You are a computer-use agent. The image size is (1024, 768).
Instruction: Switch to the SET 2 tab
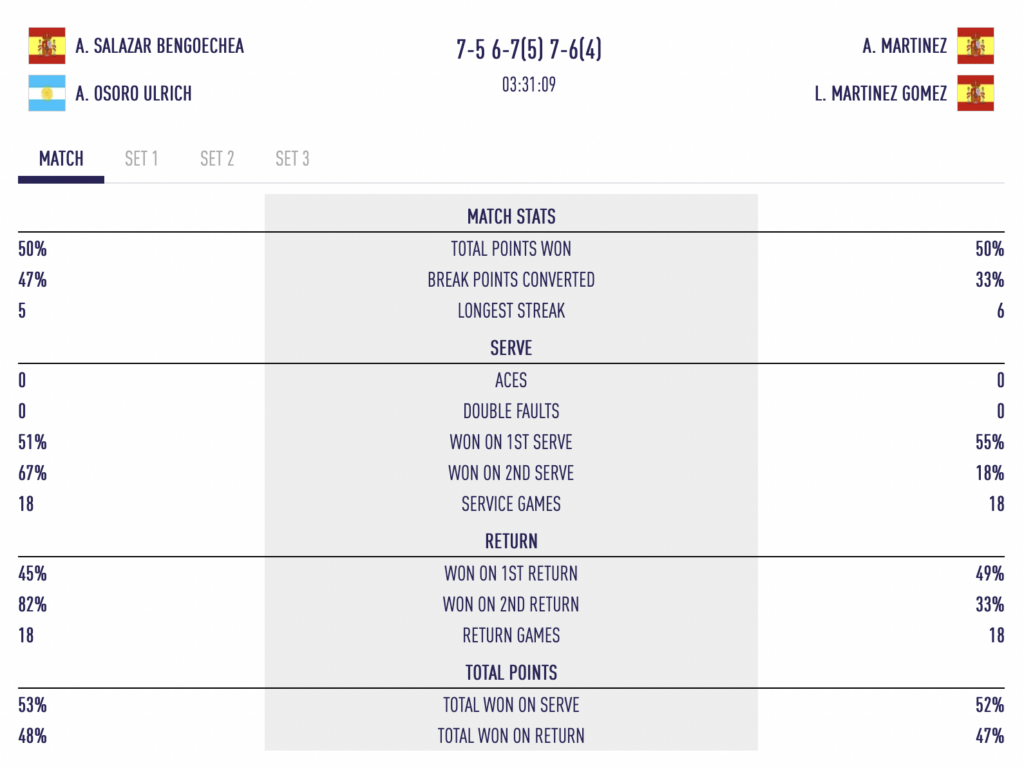[217, 159]
